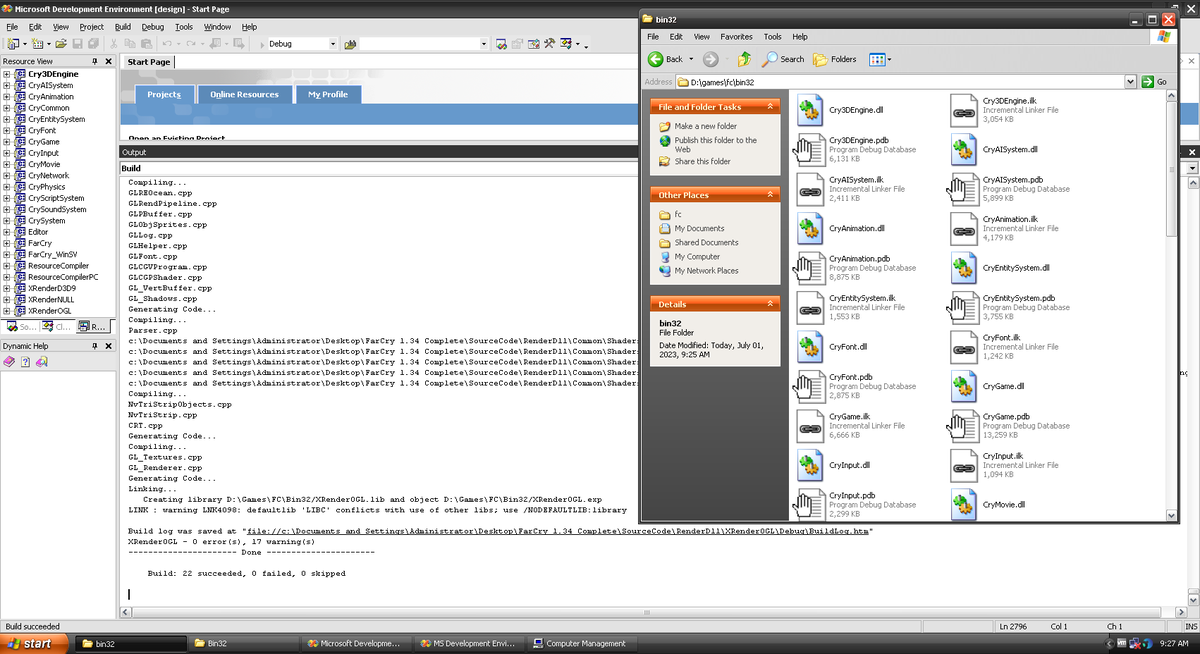The width and height of the screenshot is (1200, 654).
Task: Click the Windows Start button
Action: [36, 643]
